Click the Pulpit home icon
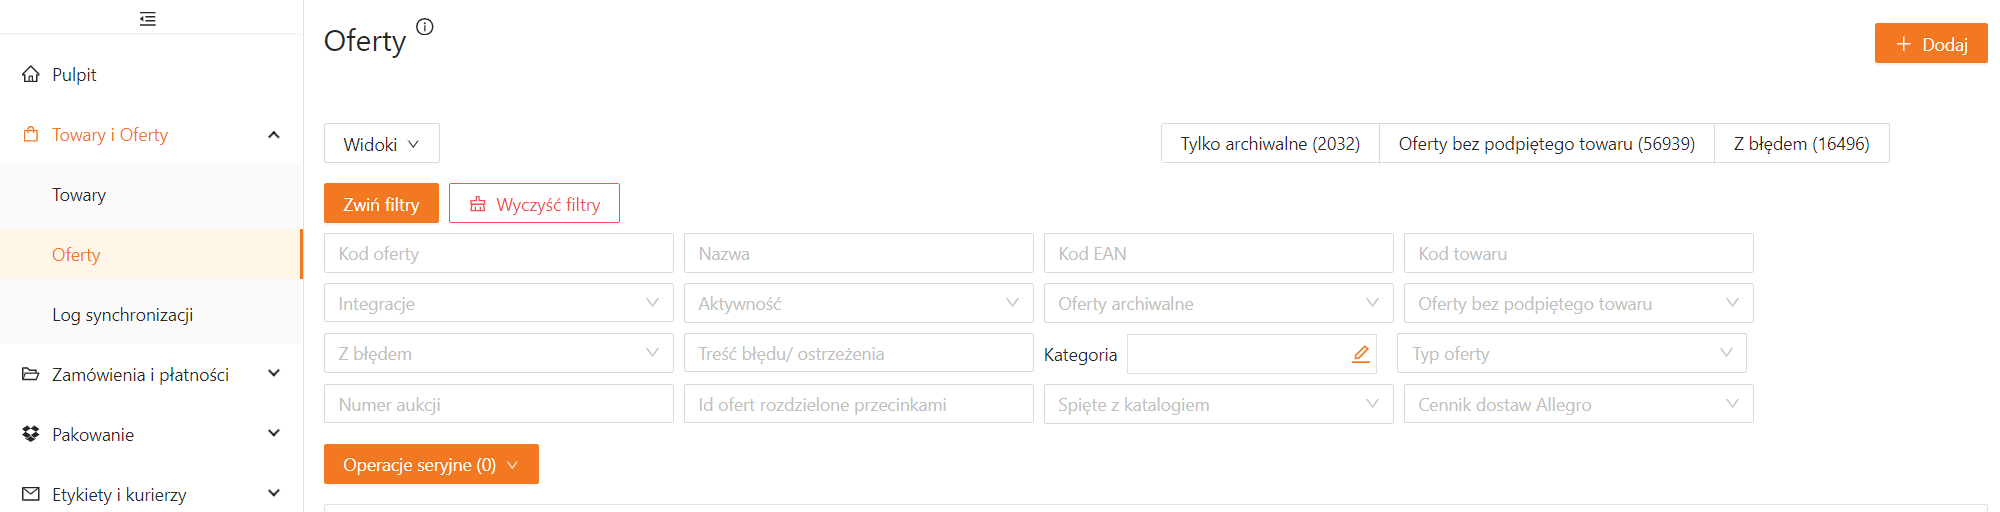 pyautogui.click(x=31, y=74)
